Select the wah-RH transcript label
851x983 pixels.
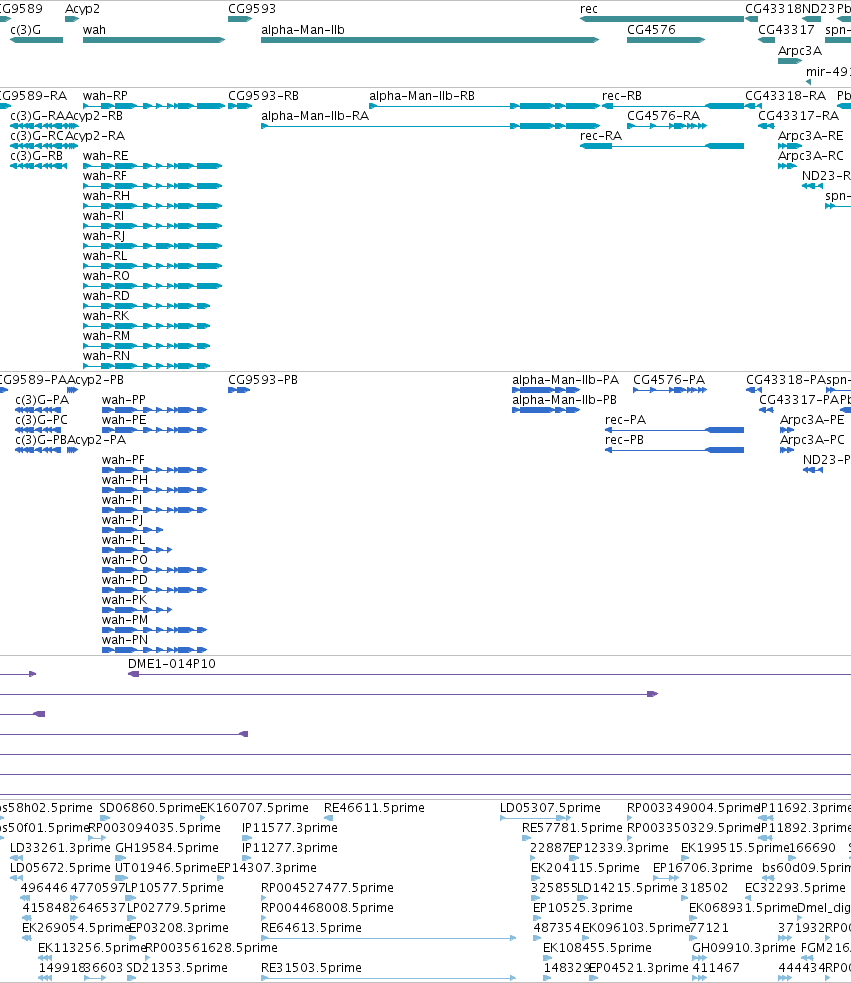coord(107,196)
